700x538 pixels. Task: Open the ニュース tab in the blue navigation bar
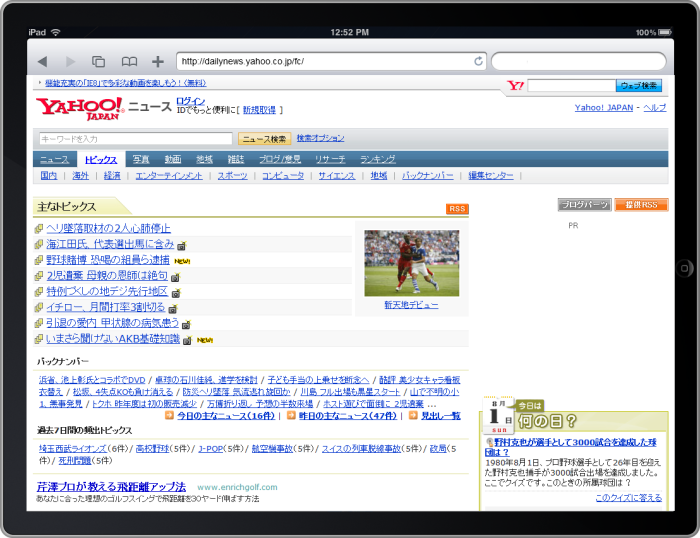(x=54, y=159)
